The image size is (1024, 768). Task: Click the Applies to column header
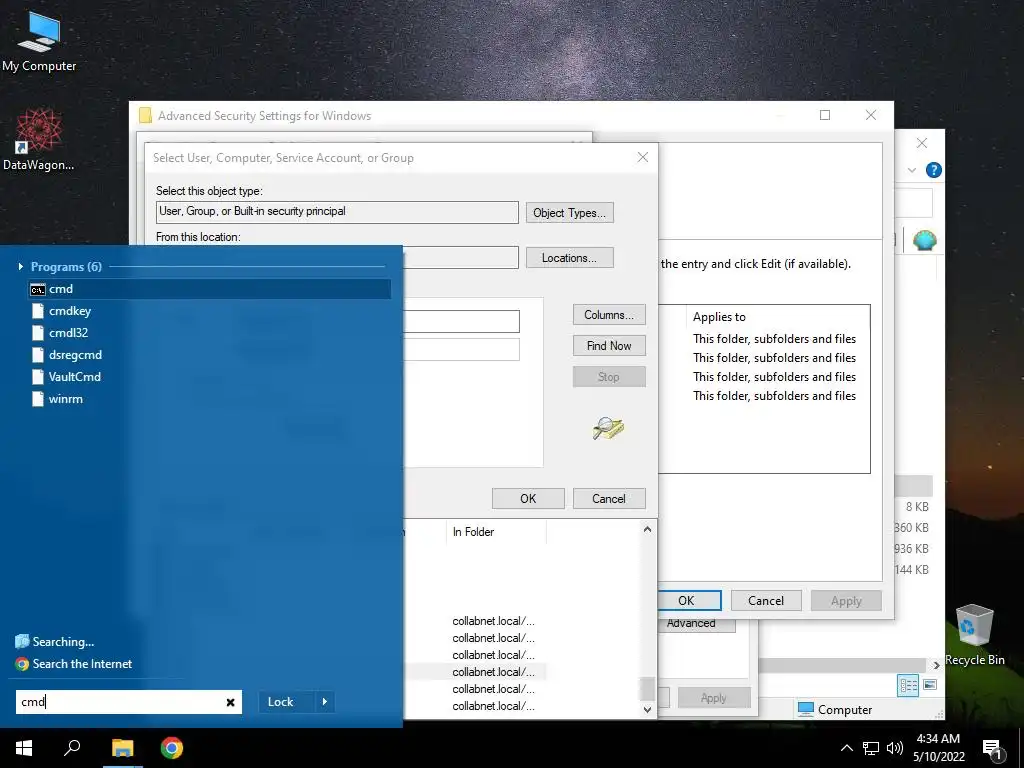click(x=719, y=317)
